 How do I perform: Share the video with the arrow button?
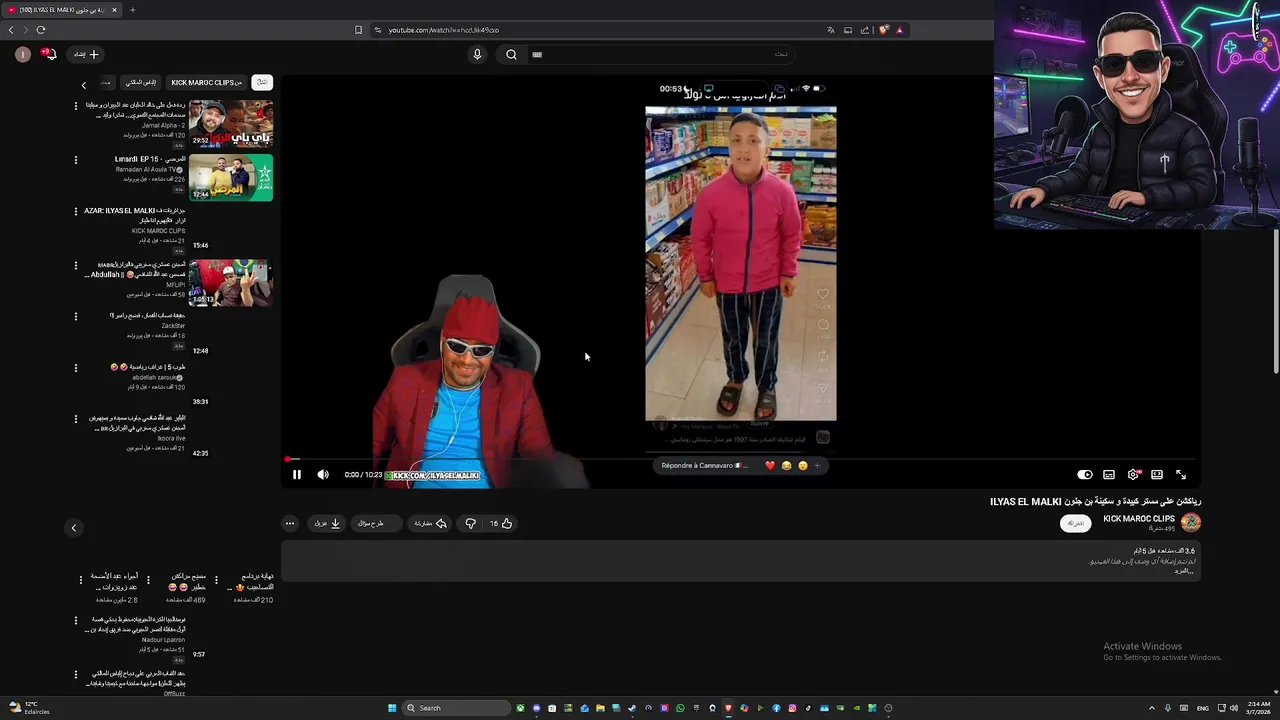pyautogui.click(x=431, y=523)
